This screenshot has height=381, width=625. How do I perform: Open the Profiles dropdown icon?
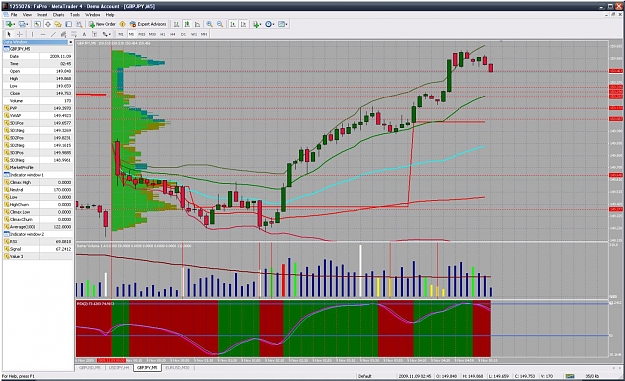click(x=23, y=24)
